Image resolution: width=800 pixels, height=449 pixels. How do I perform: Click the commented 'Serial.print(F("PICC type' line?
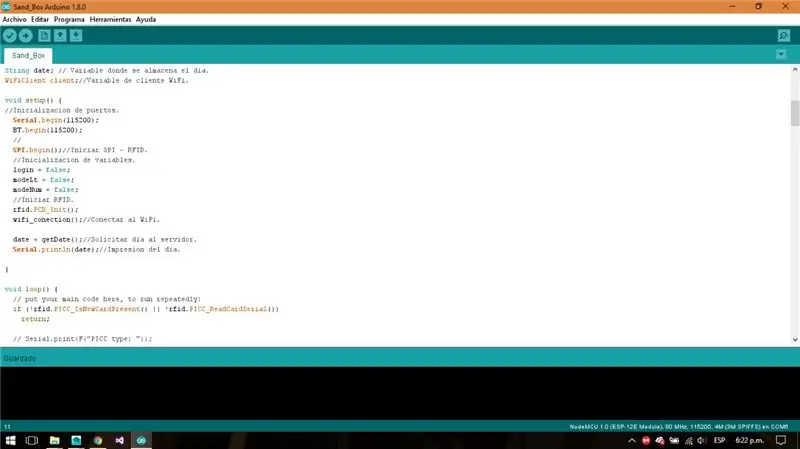point(82,339)
